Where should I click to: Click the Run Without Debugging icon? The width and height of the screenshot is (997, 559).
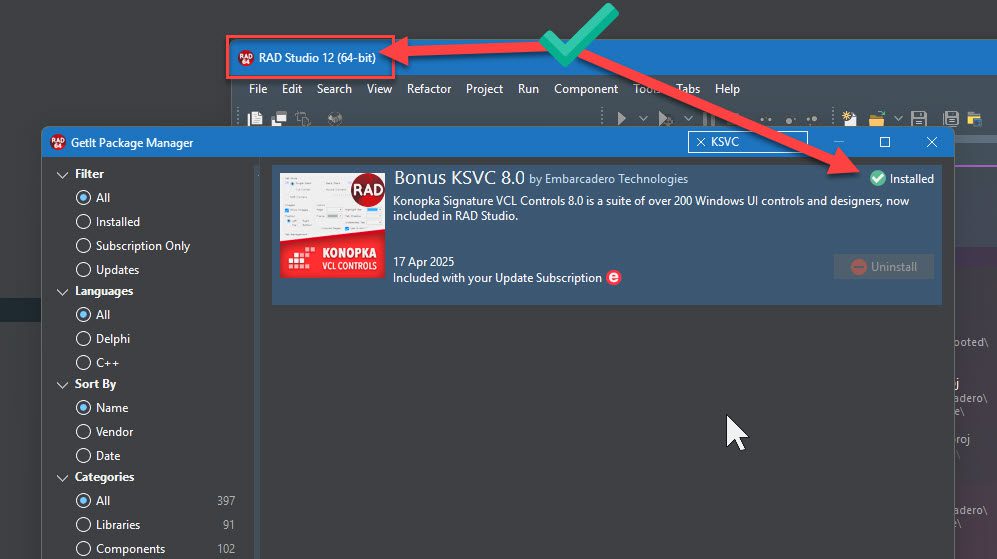665,118
